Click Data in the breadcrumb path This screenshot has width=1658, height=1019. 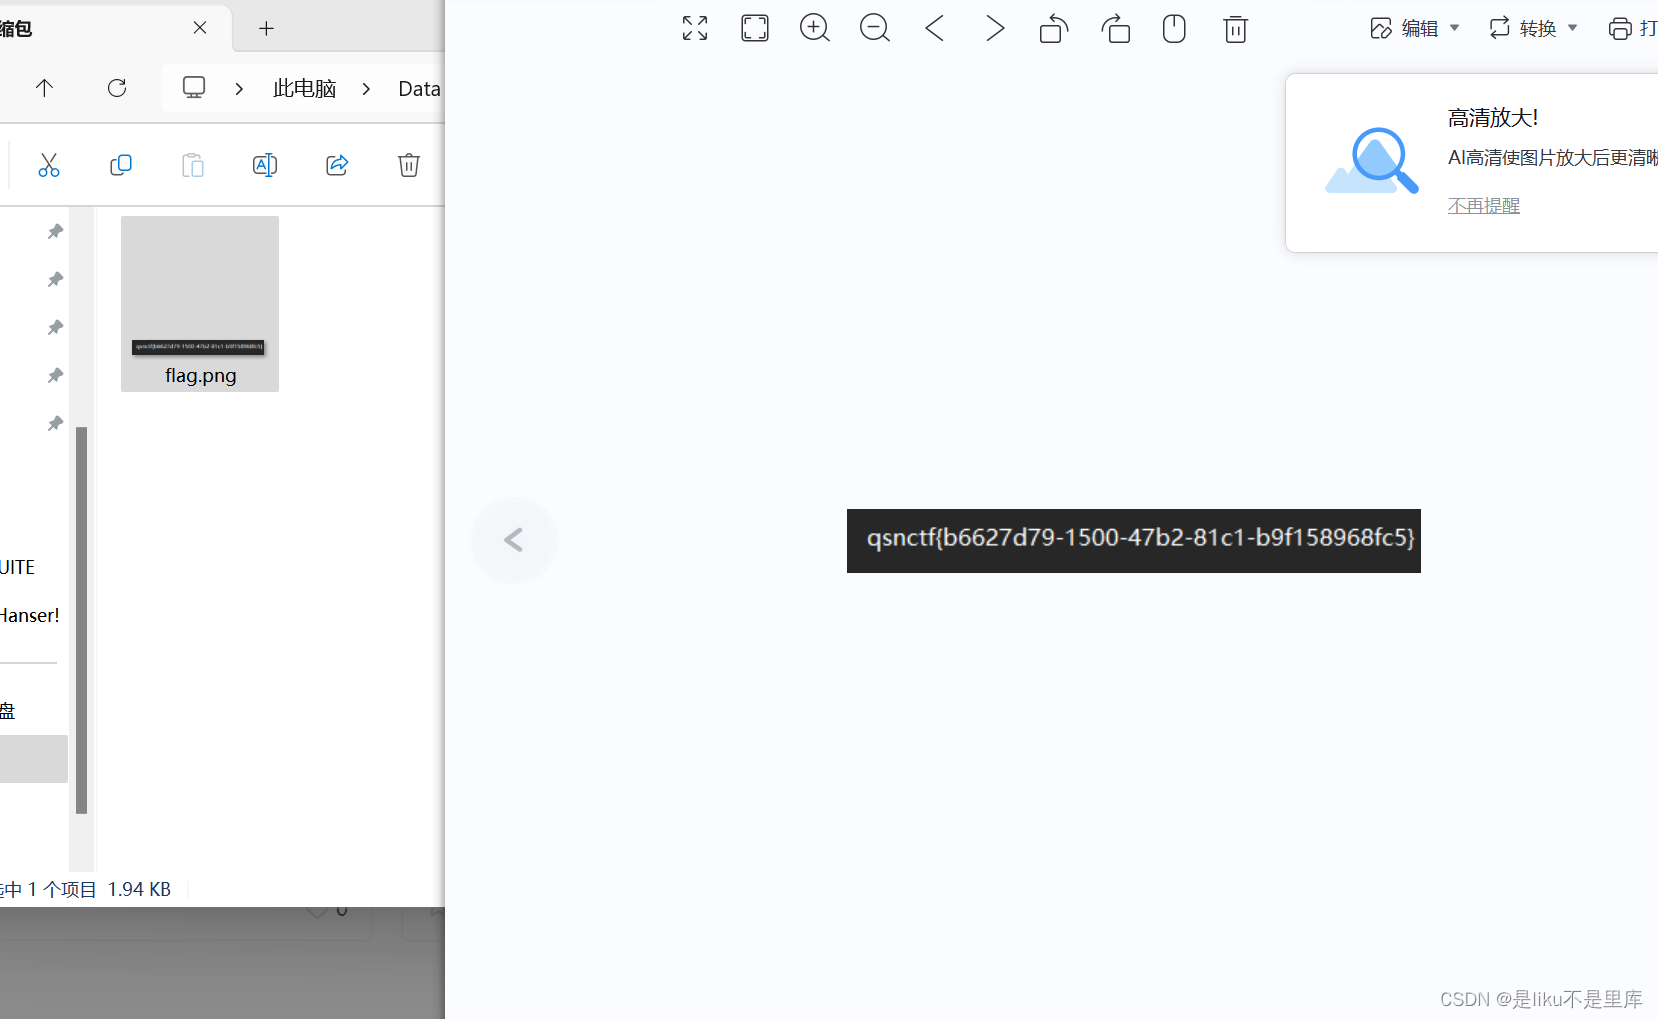[x=419, y=89]
